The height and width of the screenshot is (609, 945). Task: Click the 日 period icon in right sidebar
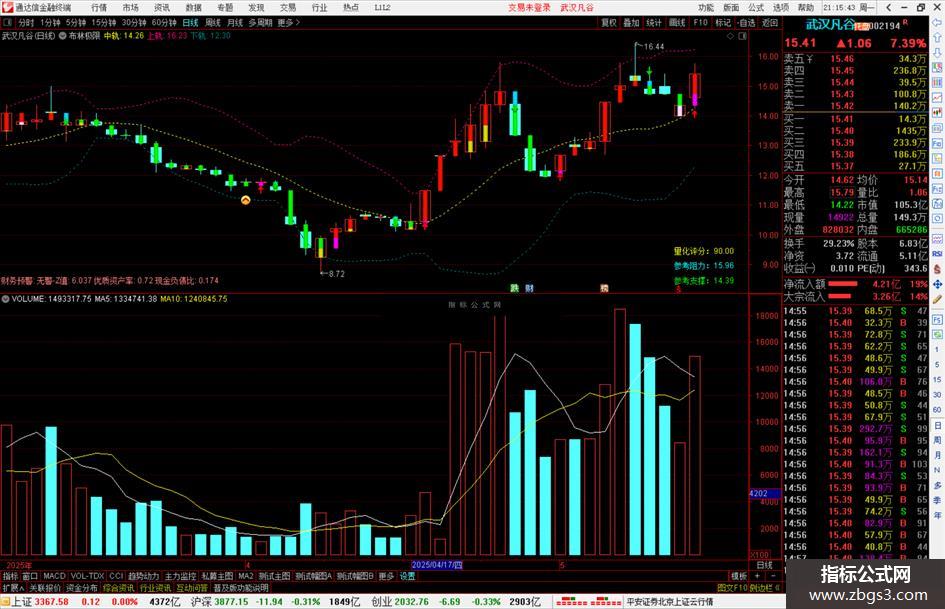(x=937, y=426)
